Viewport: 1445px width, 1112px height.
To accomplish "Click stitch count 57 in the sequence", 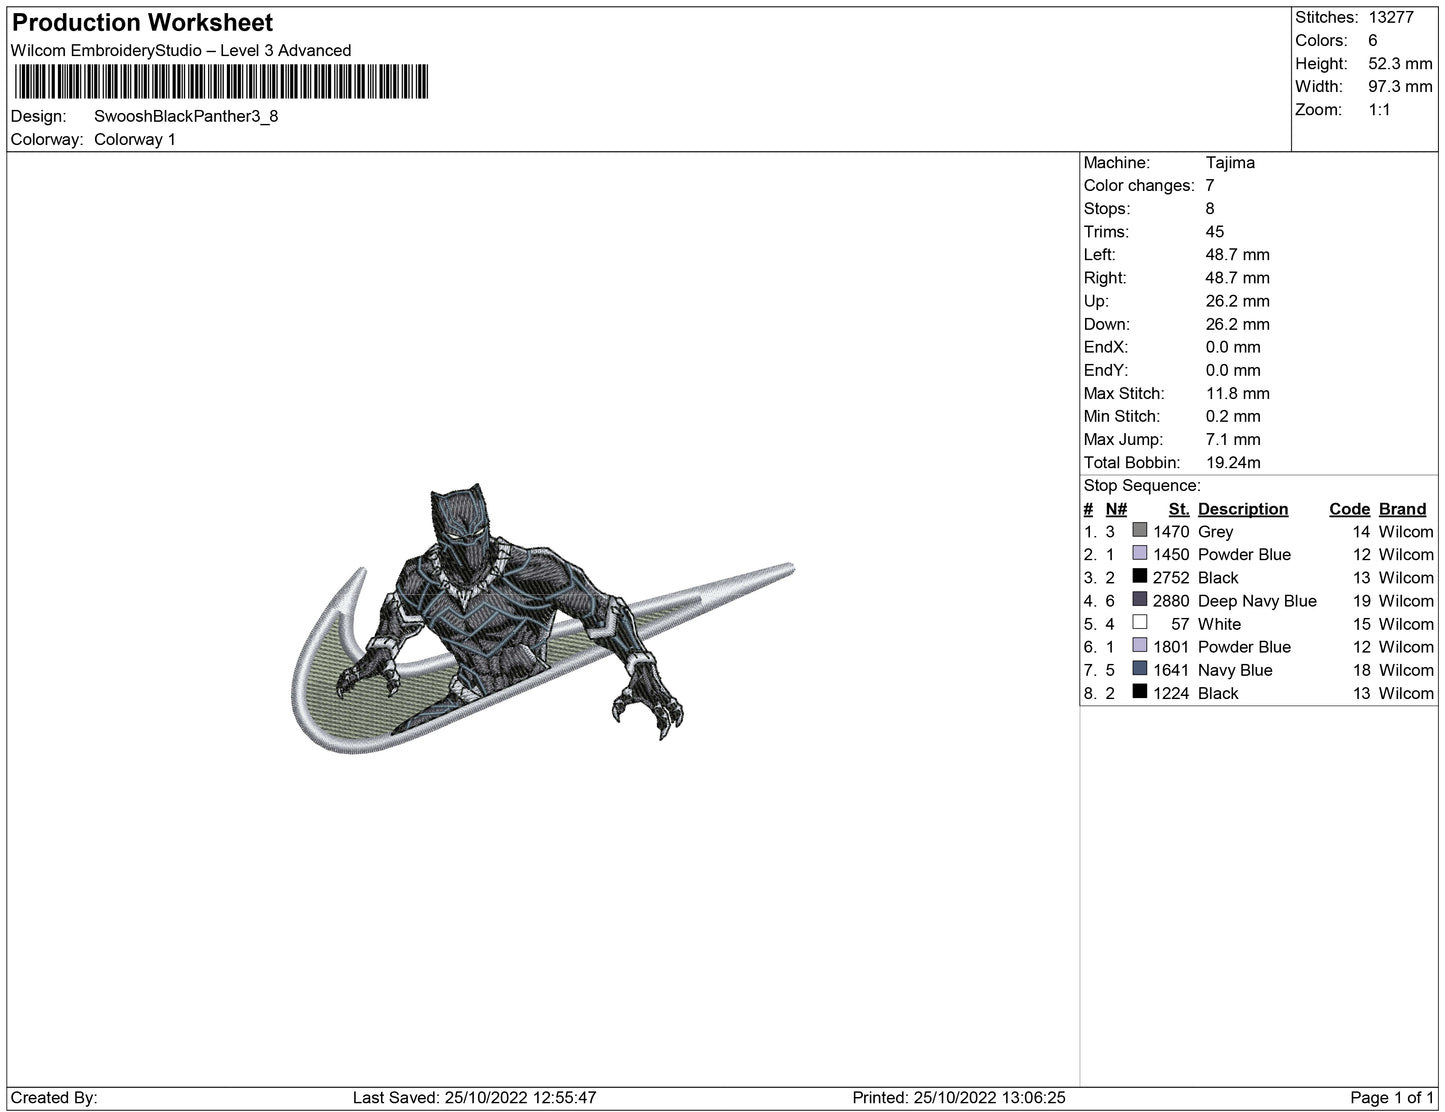I will tap(1180, 623).
